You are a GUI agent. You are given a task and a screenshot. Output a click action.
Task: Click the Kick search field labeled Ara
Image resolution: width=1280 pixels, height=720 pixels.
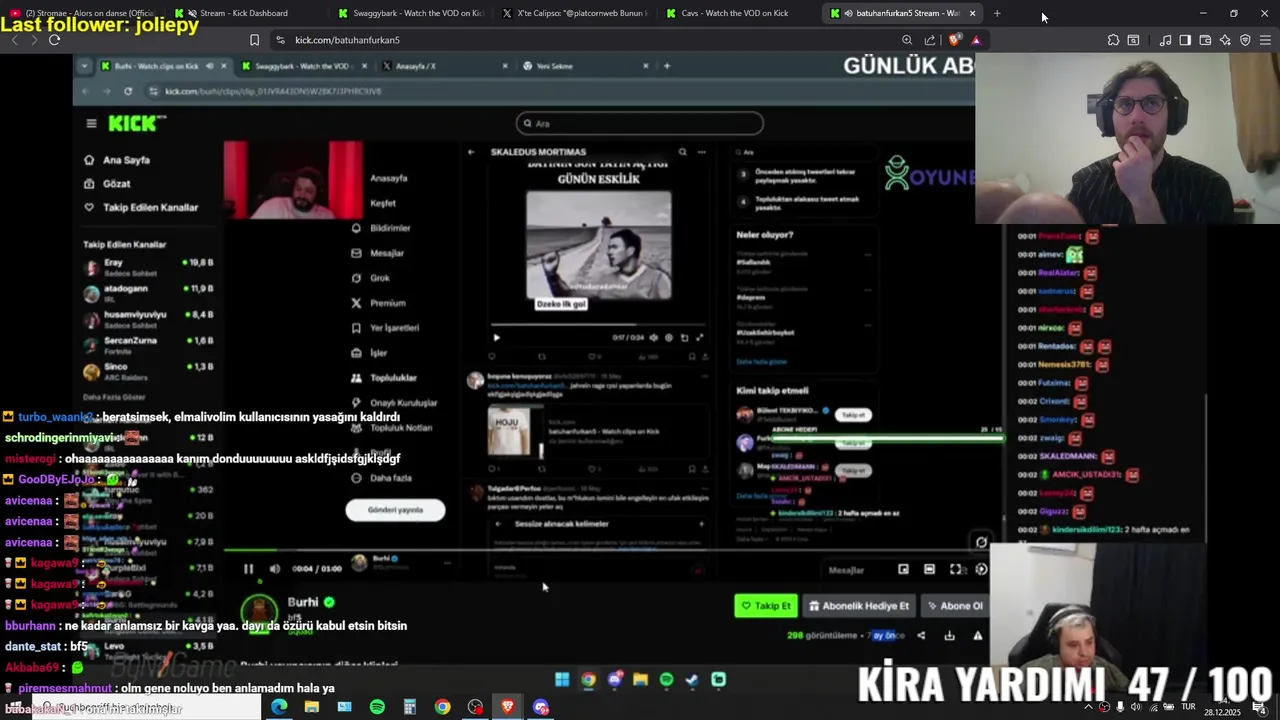pos(639,123)
